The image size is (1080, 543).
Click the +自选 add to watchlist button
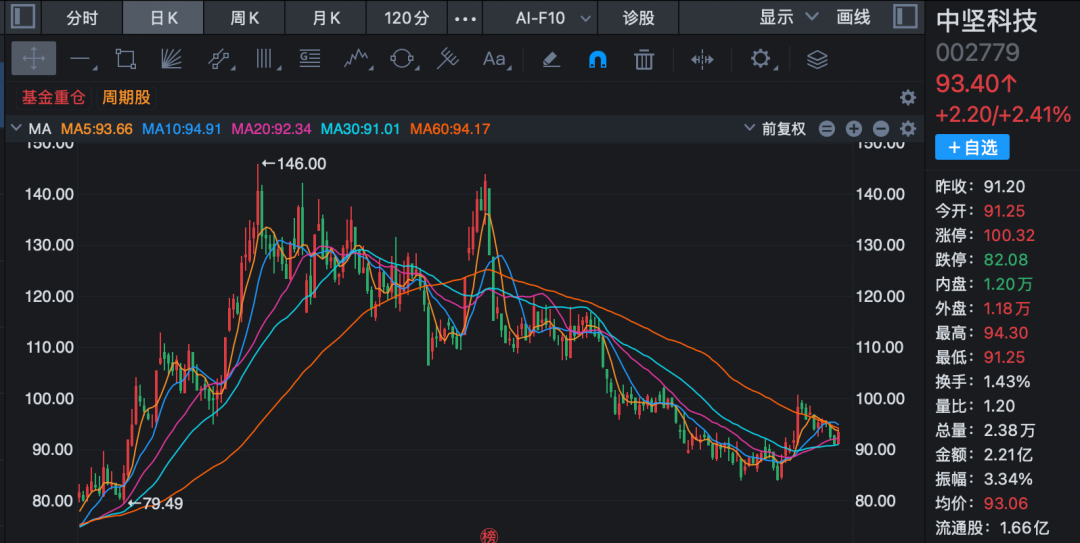click(972, 147)
